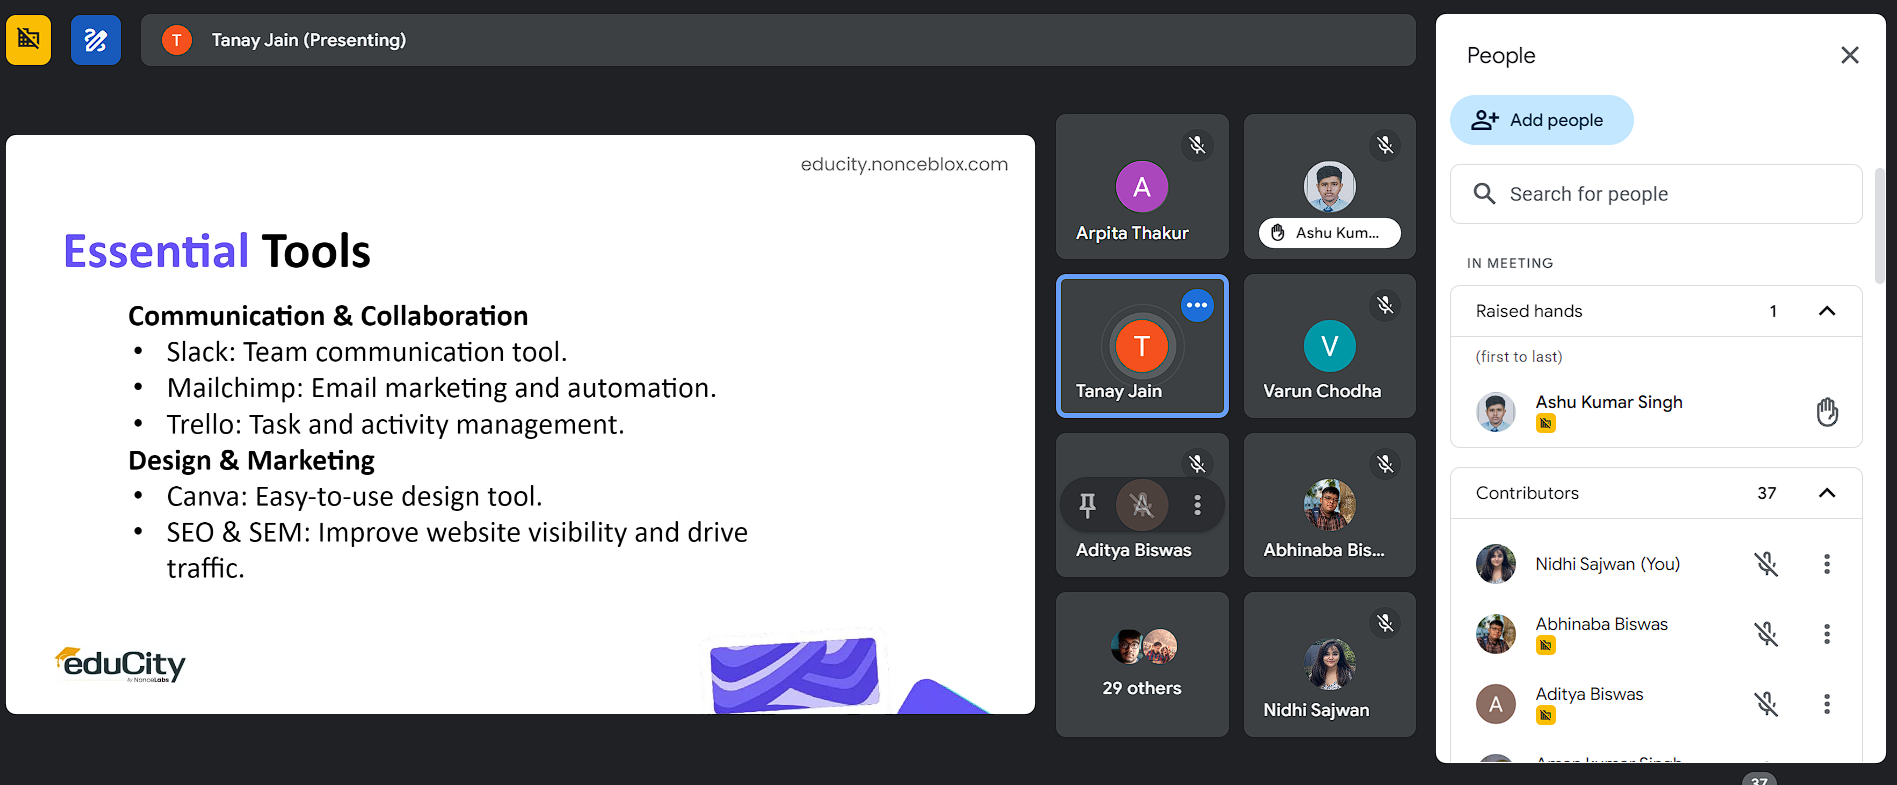The width and height of the screenshot is (1897, 785).
Task: Click the Search for people field
Action: coord(1656,194)
